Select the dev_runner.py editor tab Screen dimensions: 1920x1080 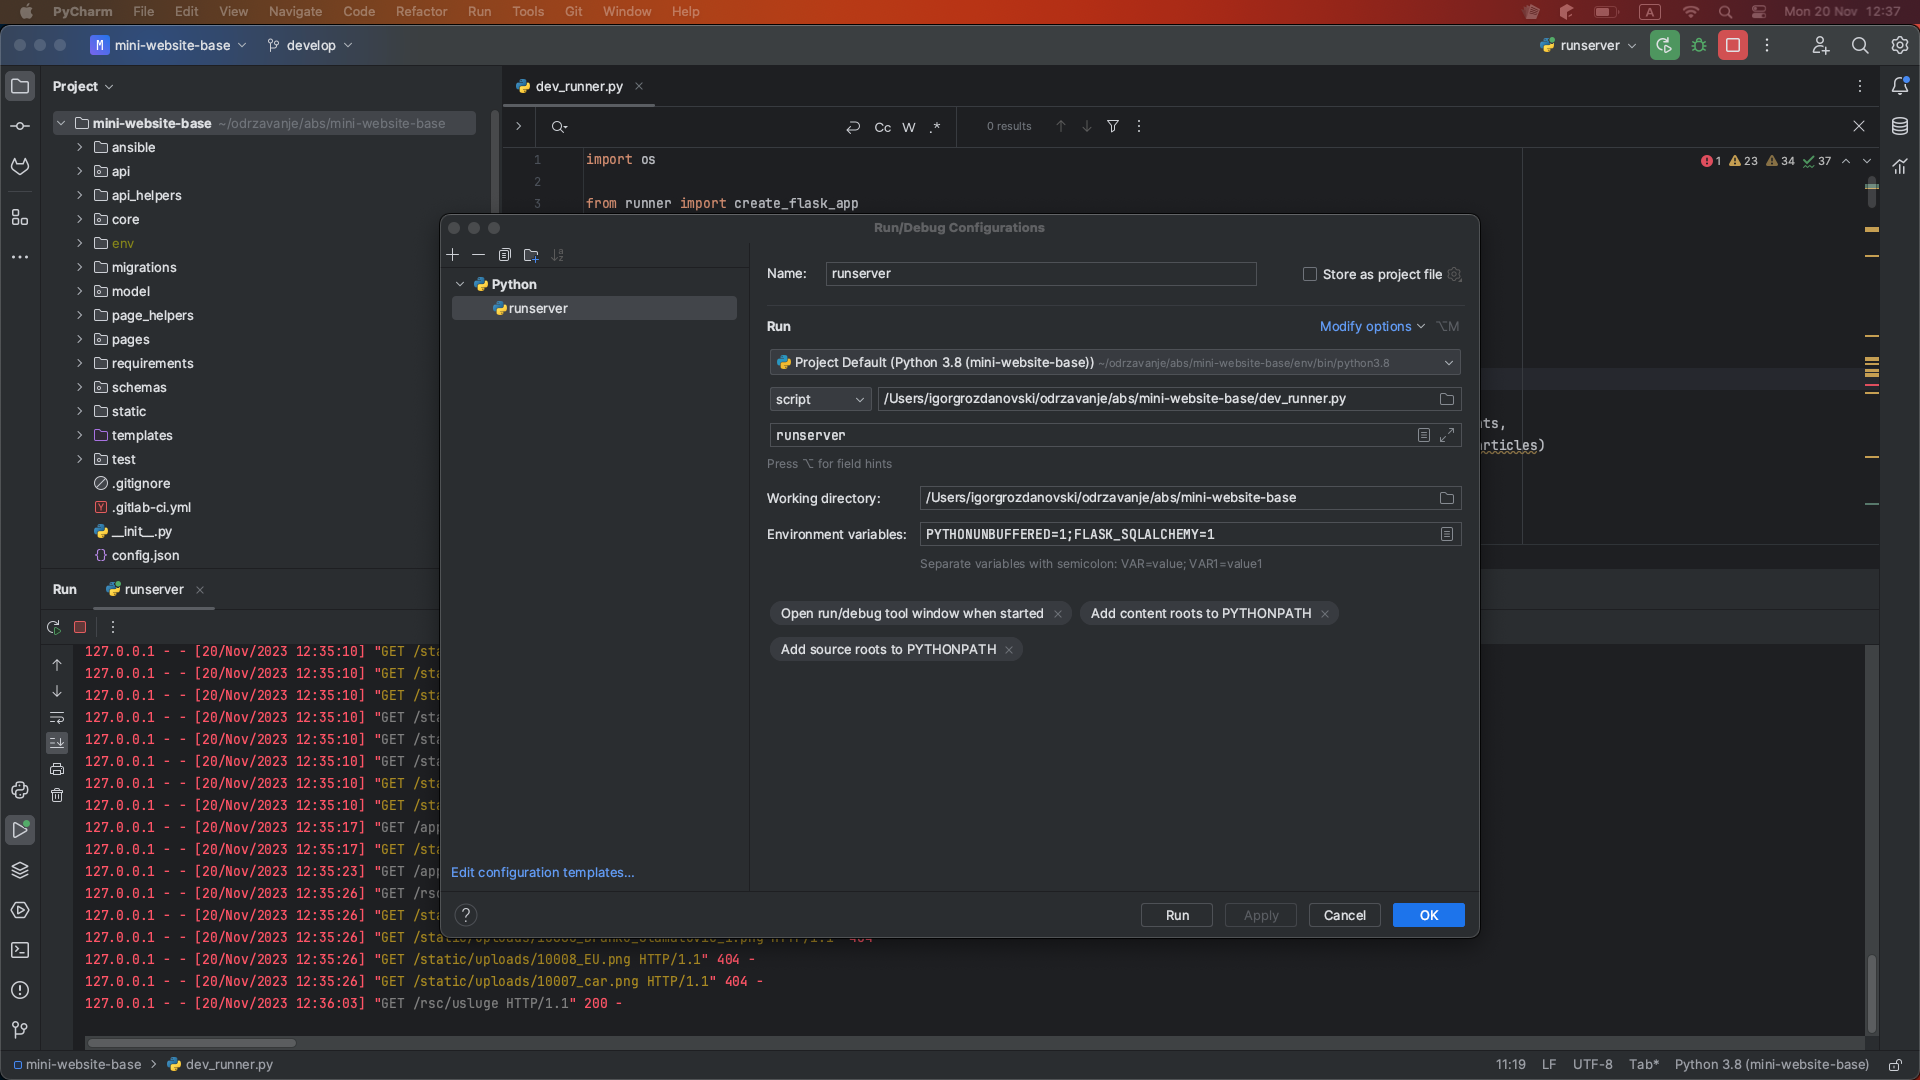pos(578,86)
